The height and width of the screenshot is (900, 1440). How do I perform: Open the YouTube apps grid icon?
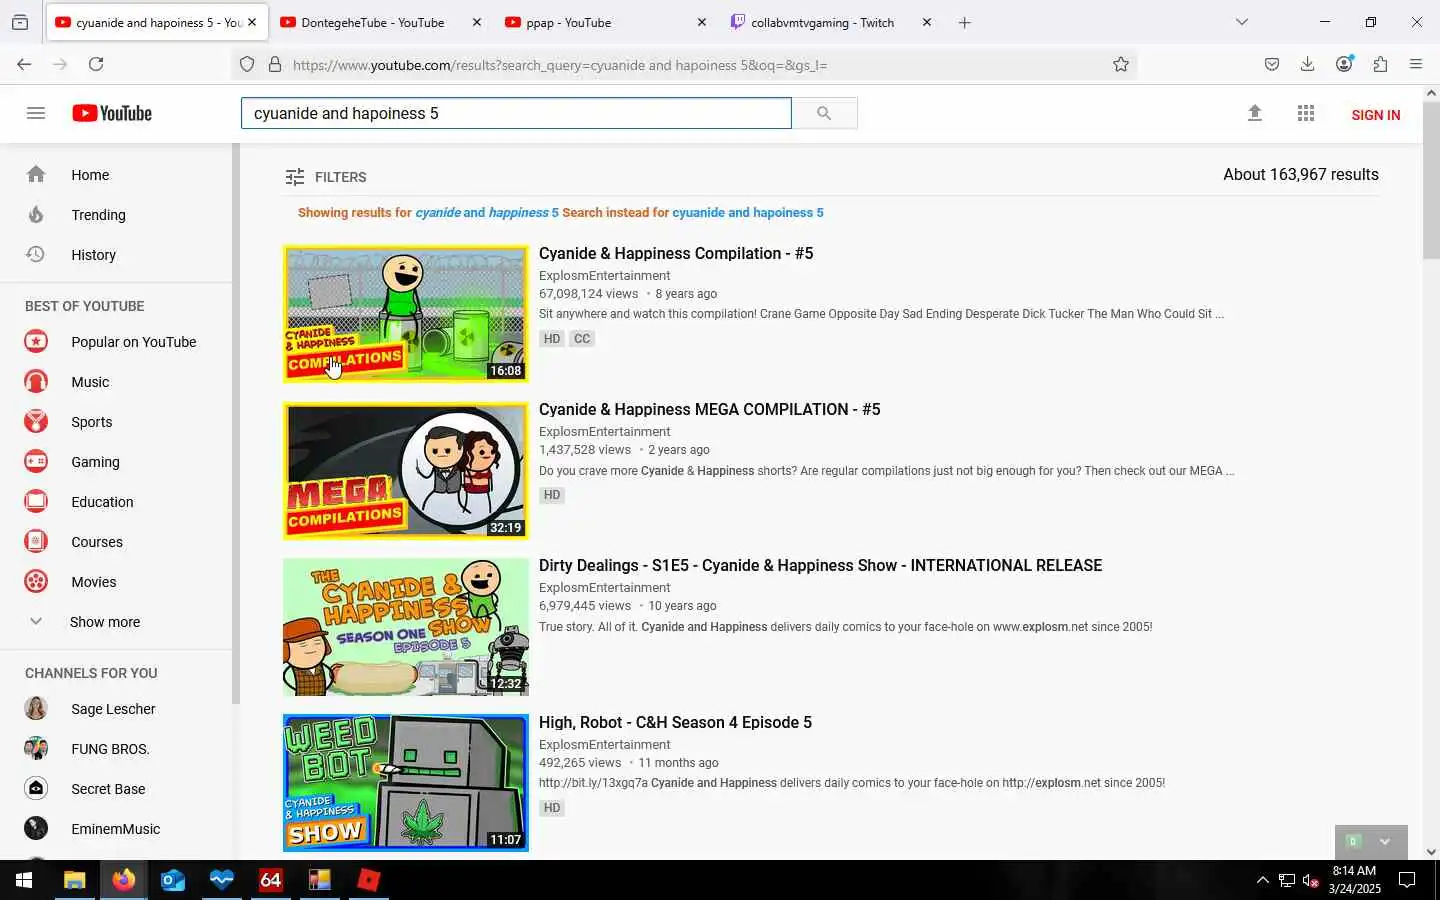pos(1306,113)
